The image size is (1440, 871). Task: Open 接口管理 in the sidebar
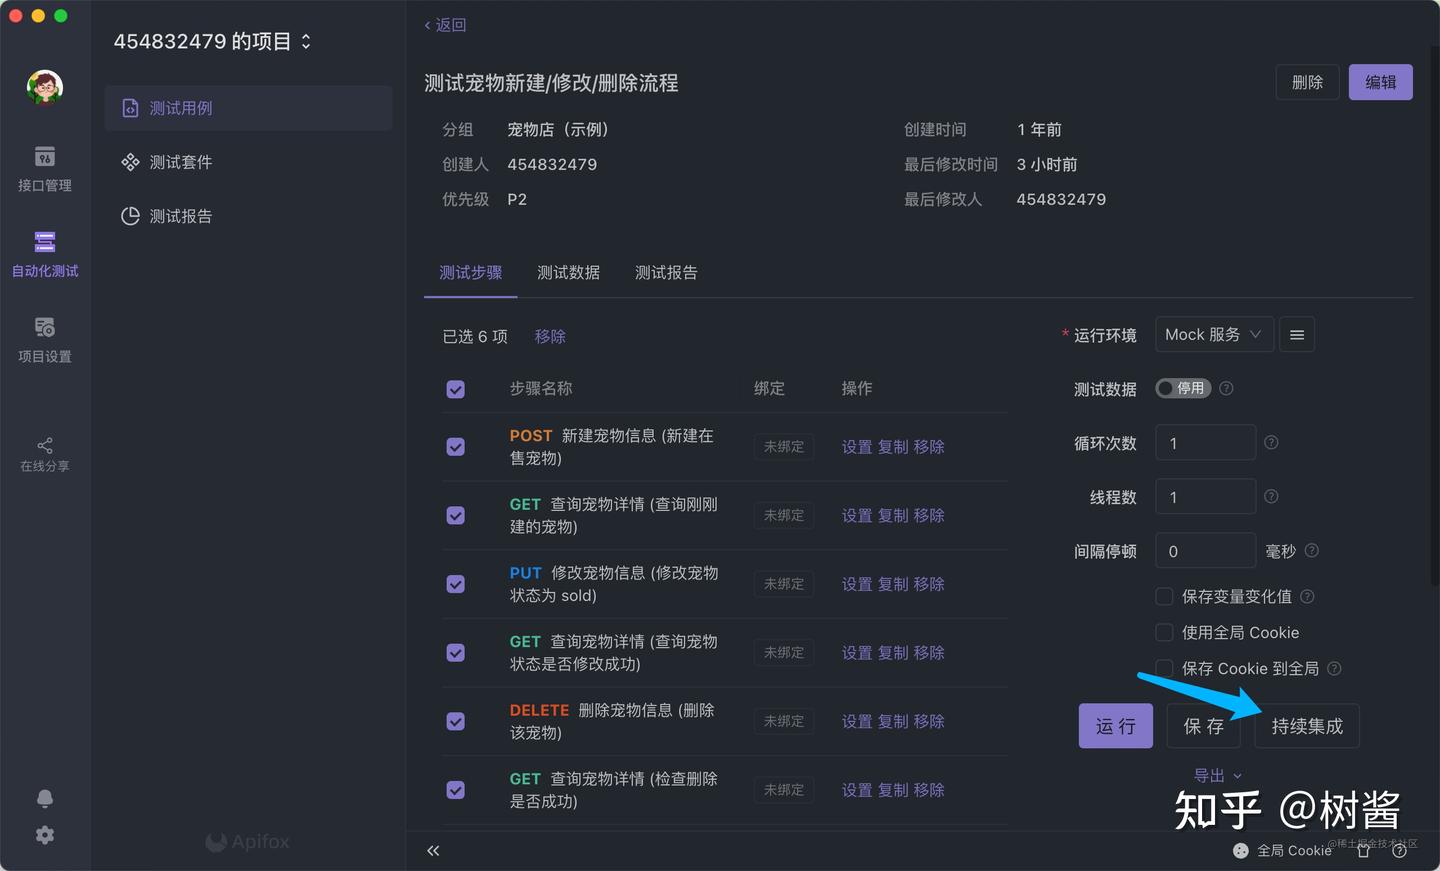(45, 169)
